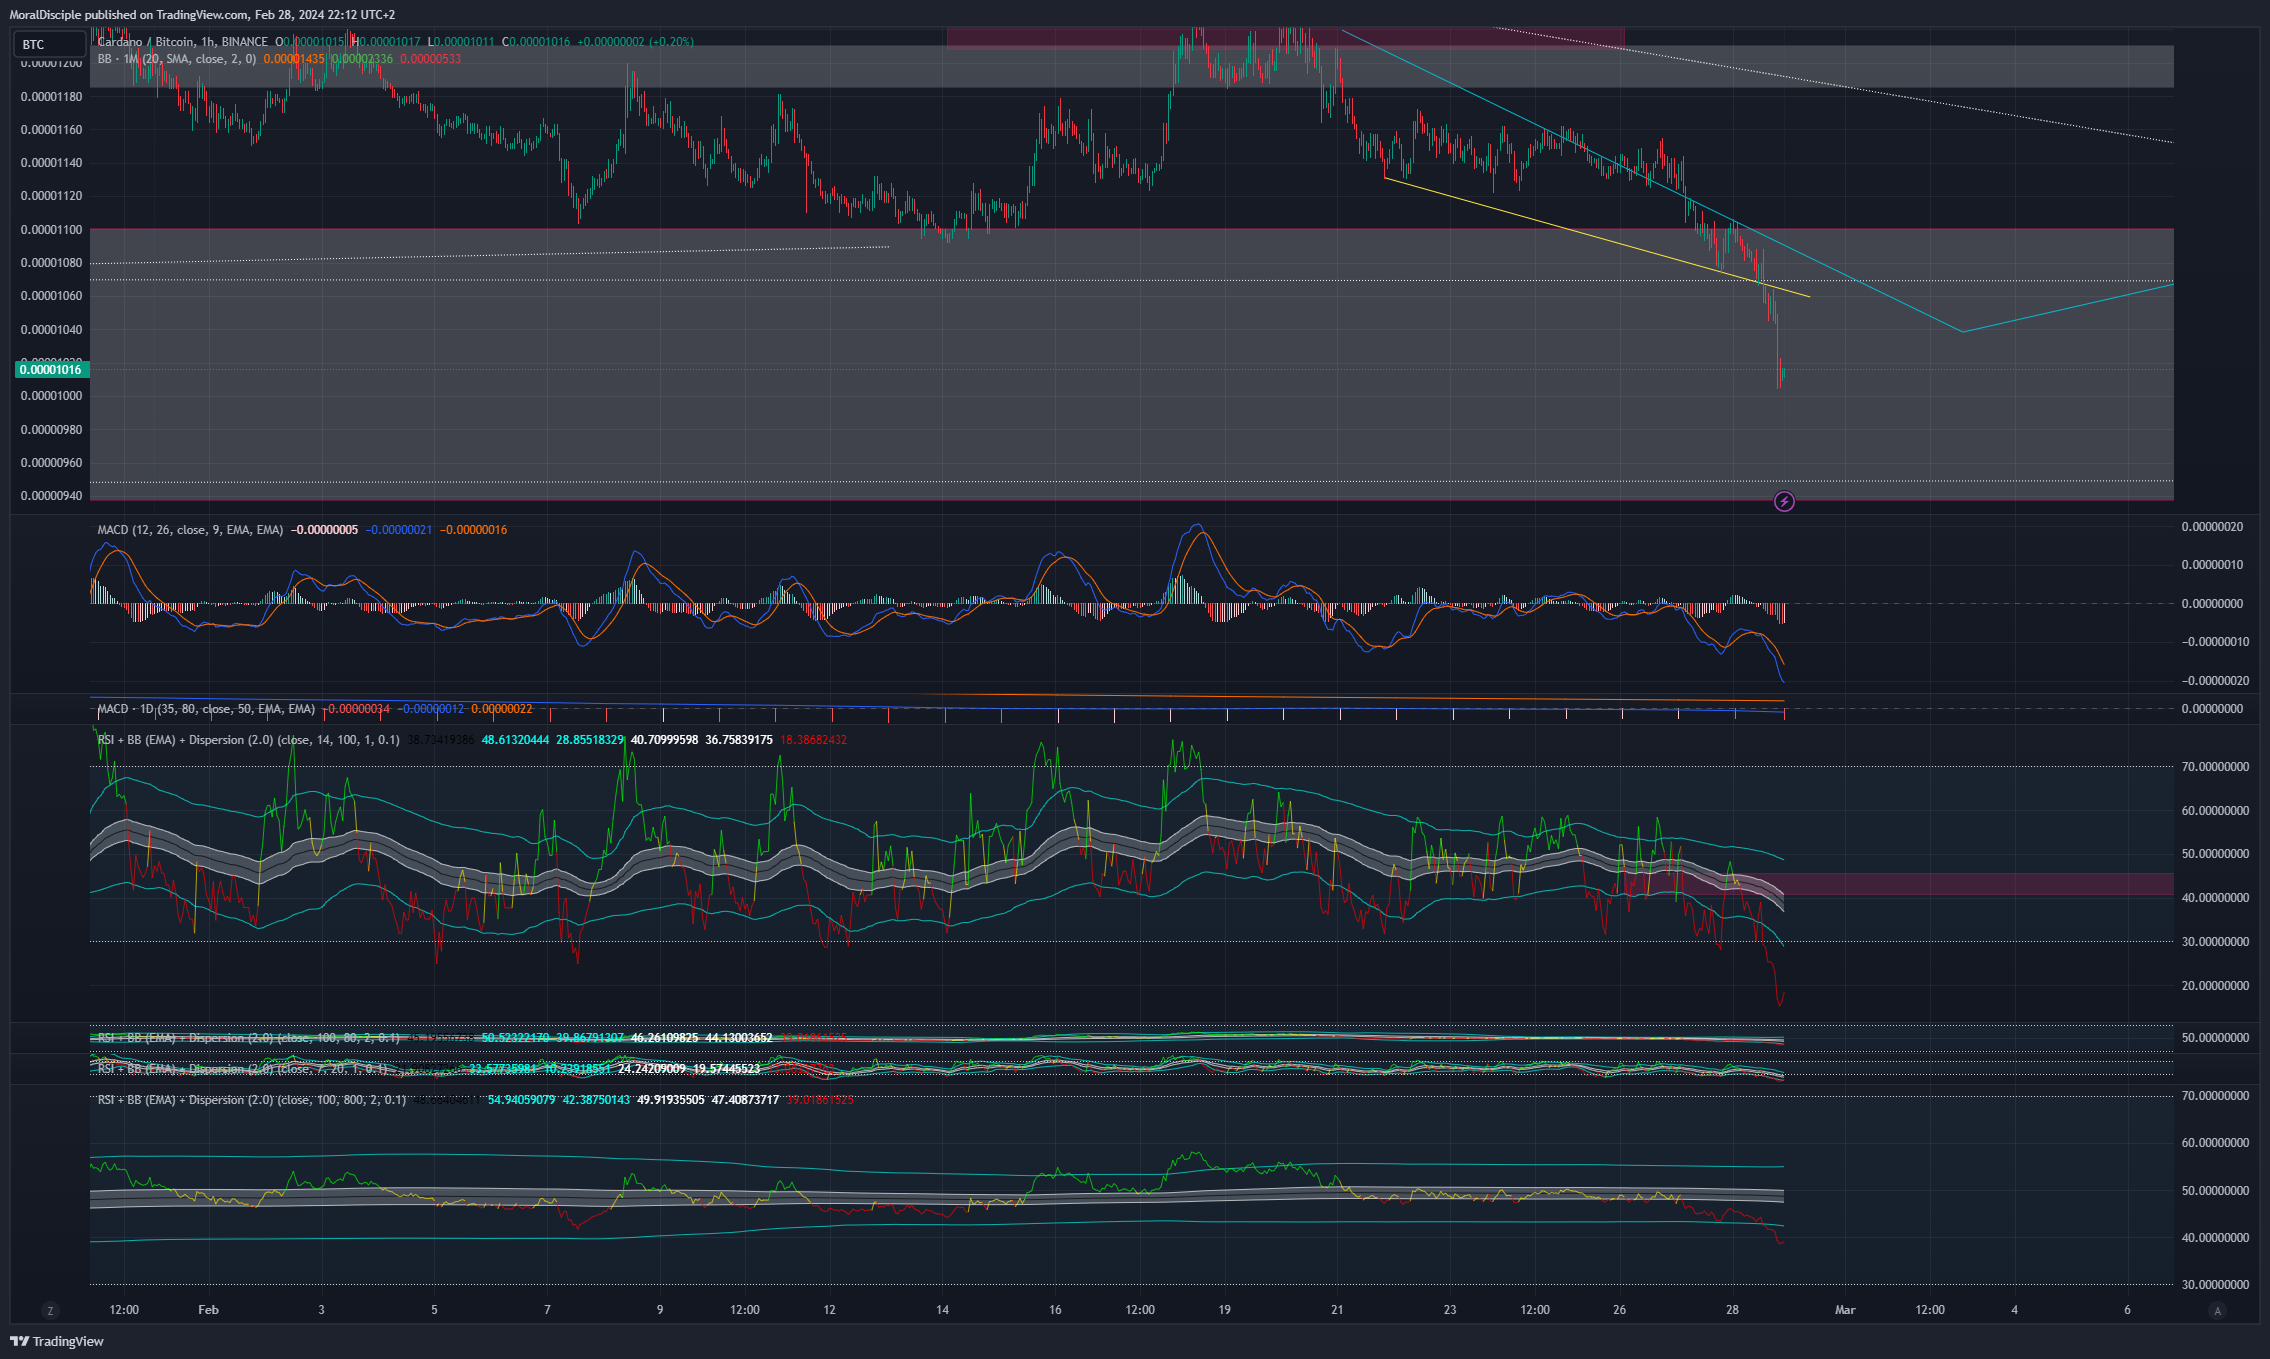Click the 0.00000940 price axis label

52,496
